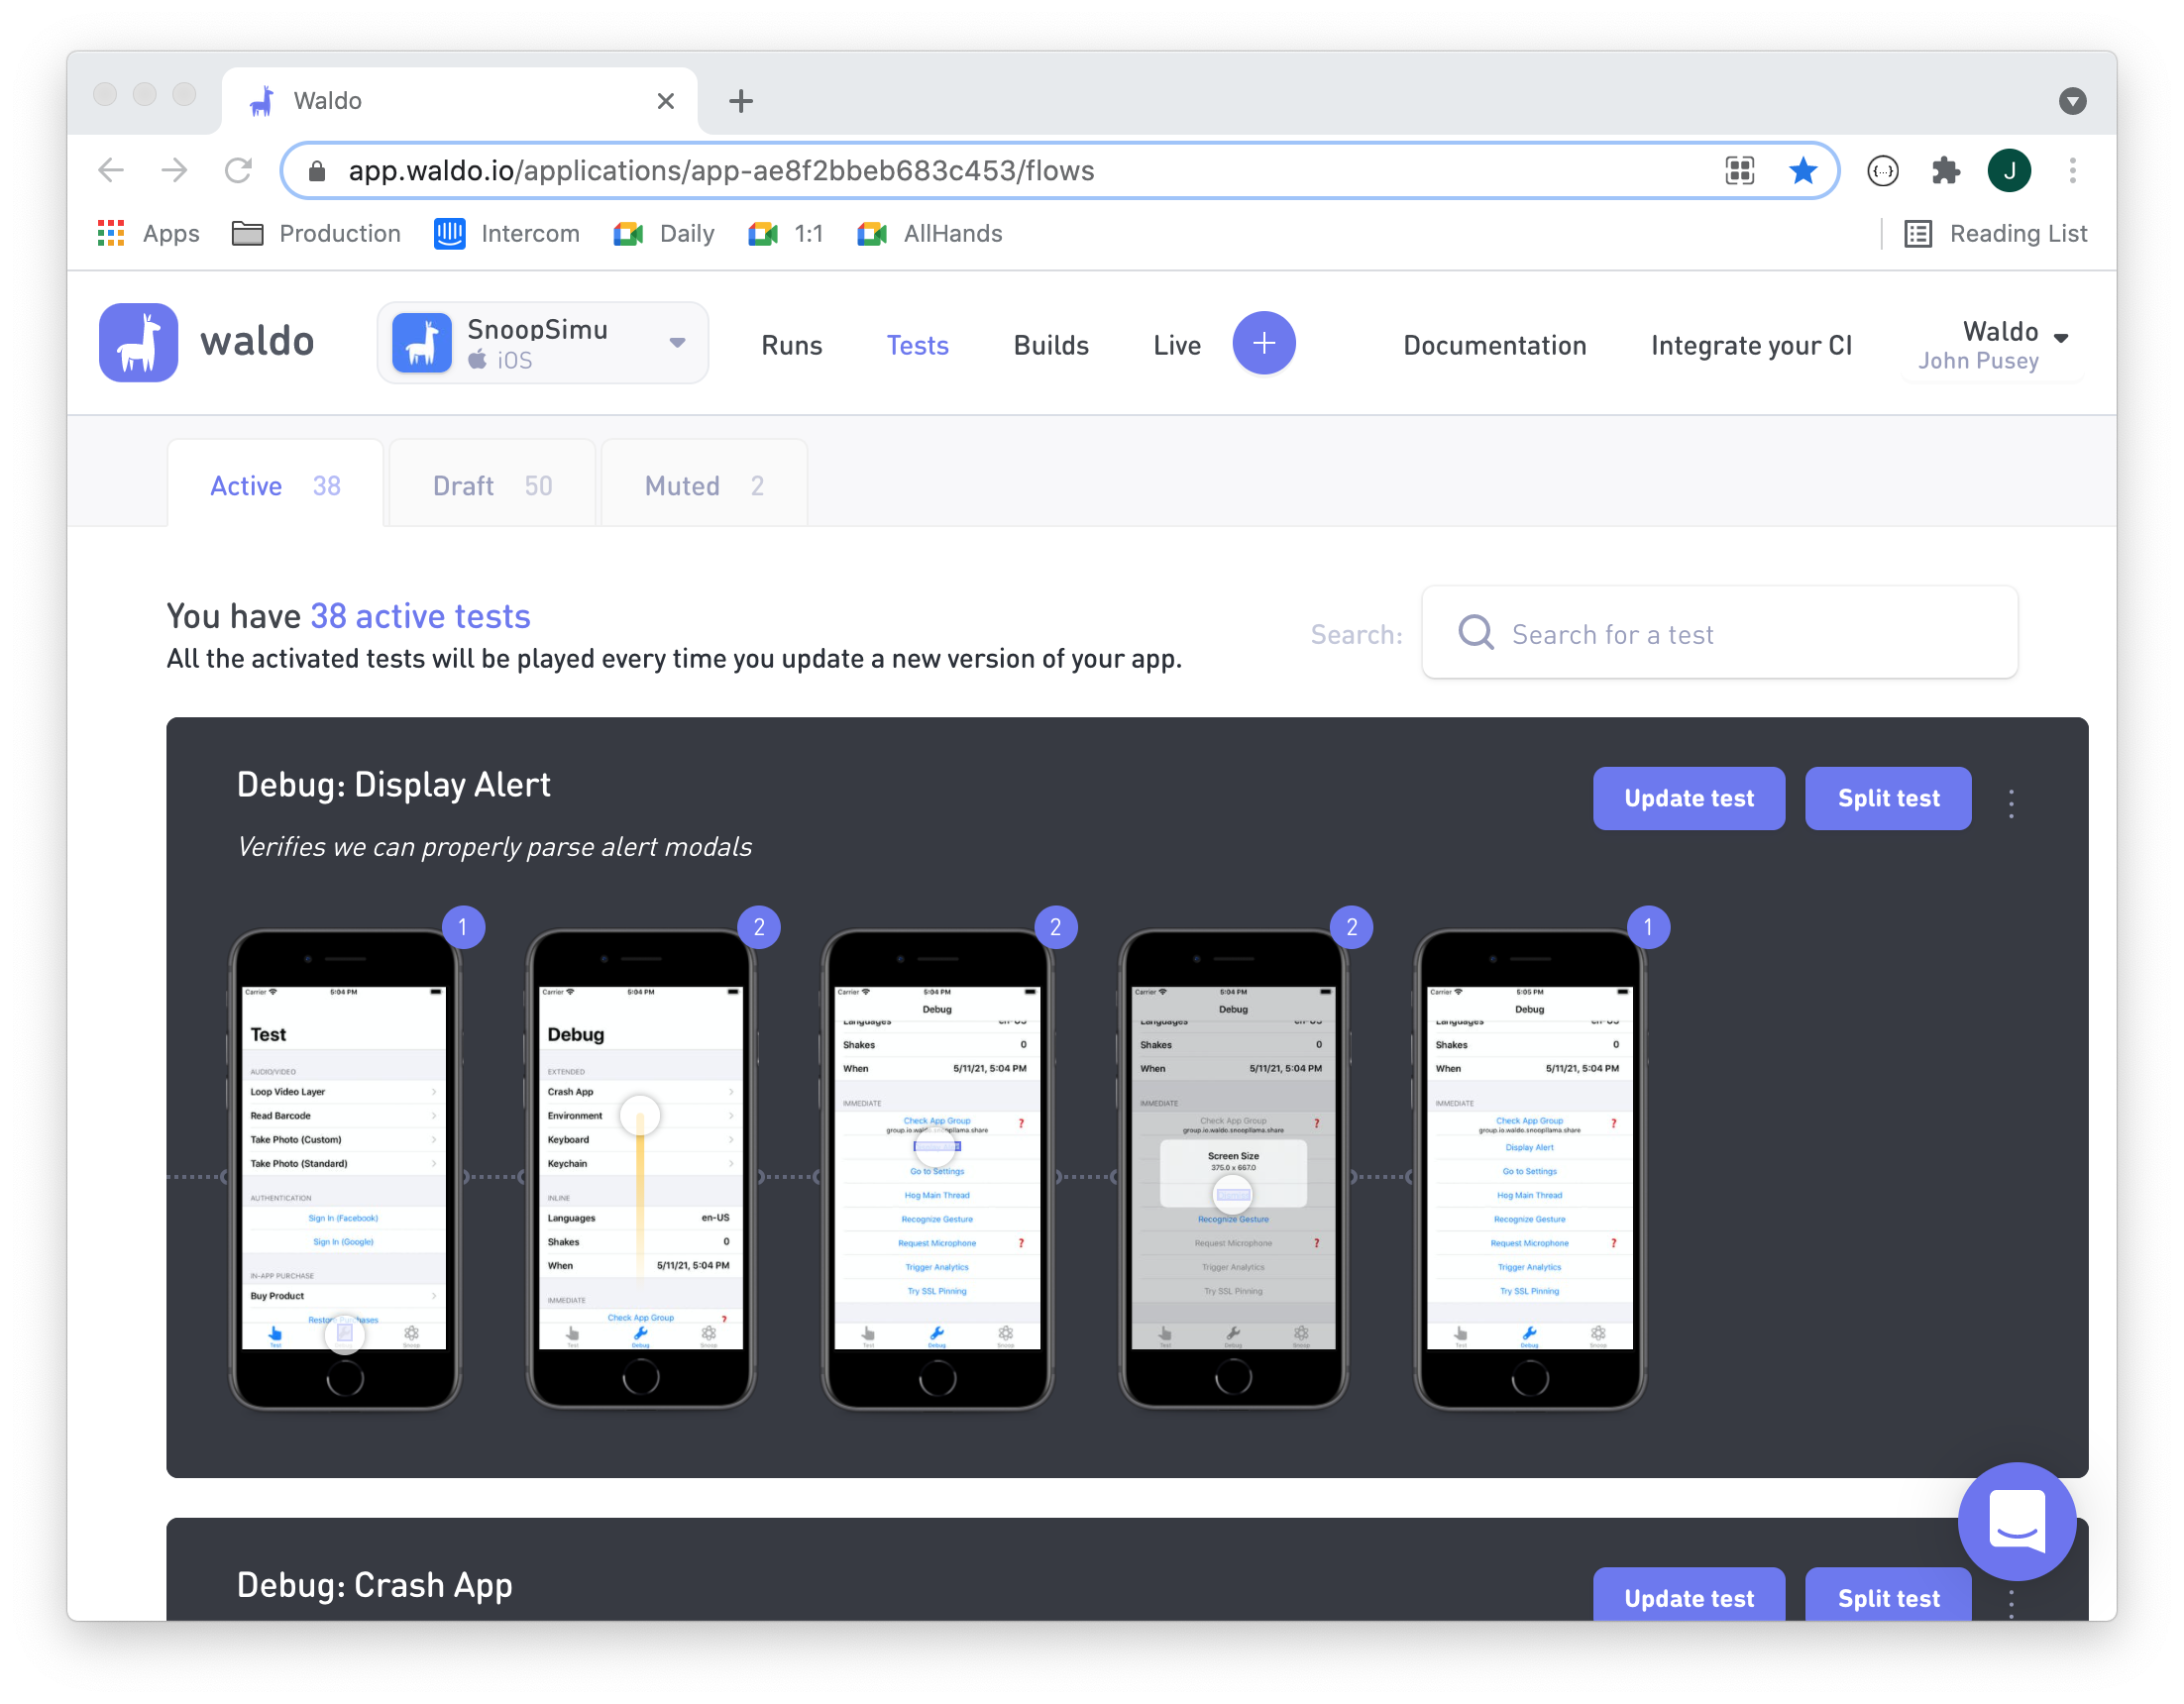The image size is (2184, 1704).
Task: Open the Chrome three-dot menu
Action: [x=2072, y=170]
